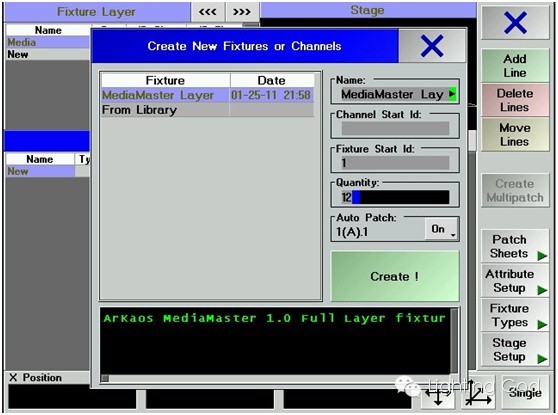Select the From Library row

pyautogui.click(x=207, y=110)
